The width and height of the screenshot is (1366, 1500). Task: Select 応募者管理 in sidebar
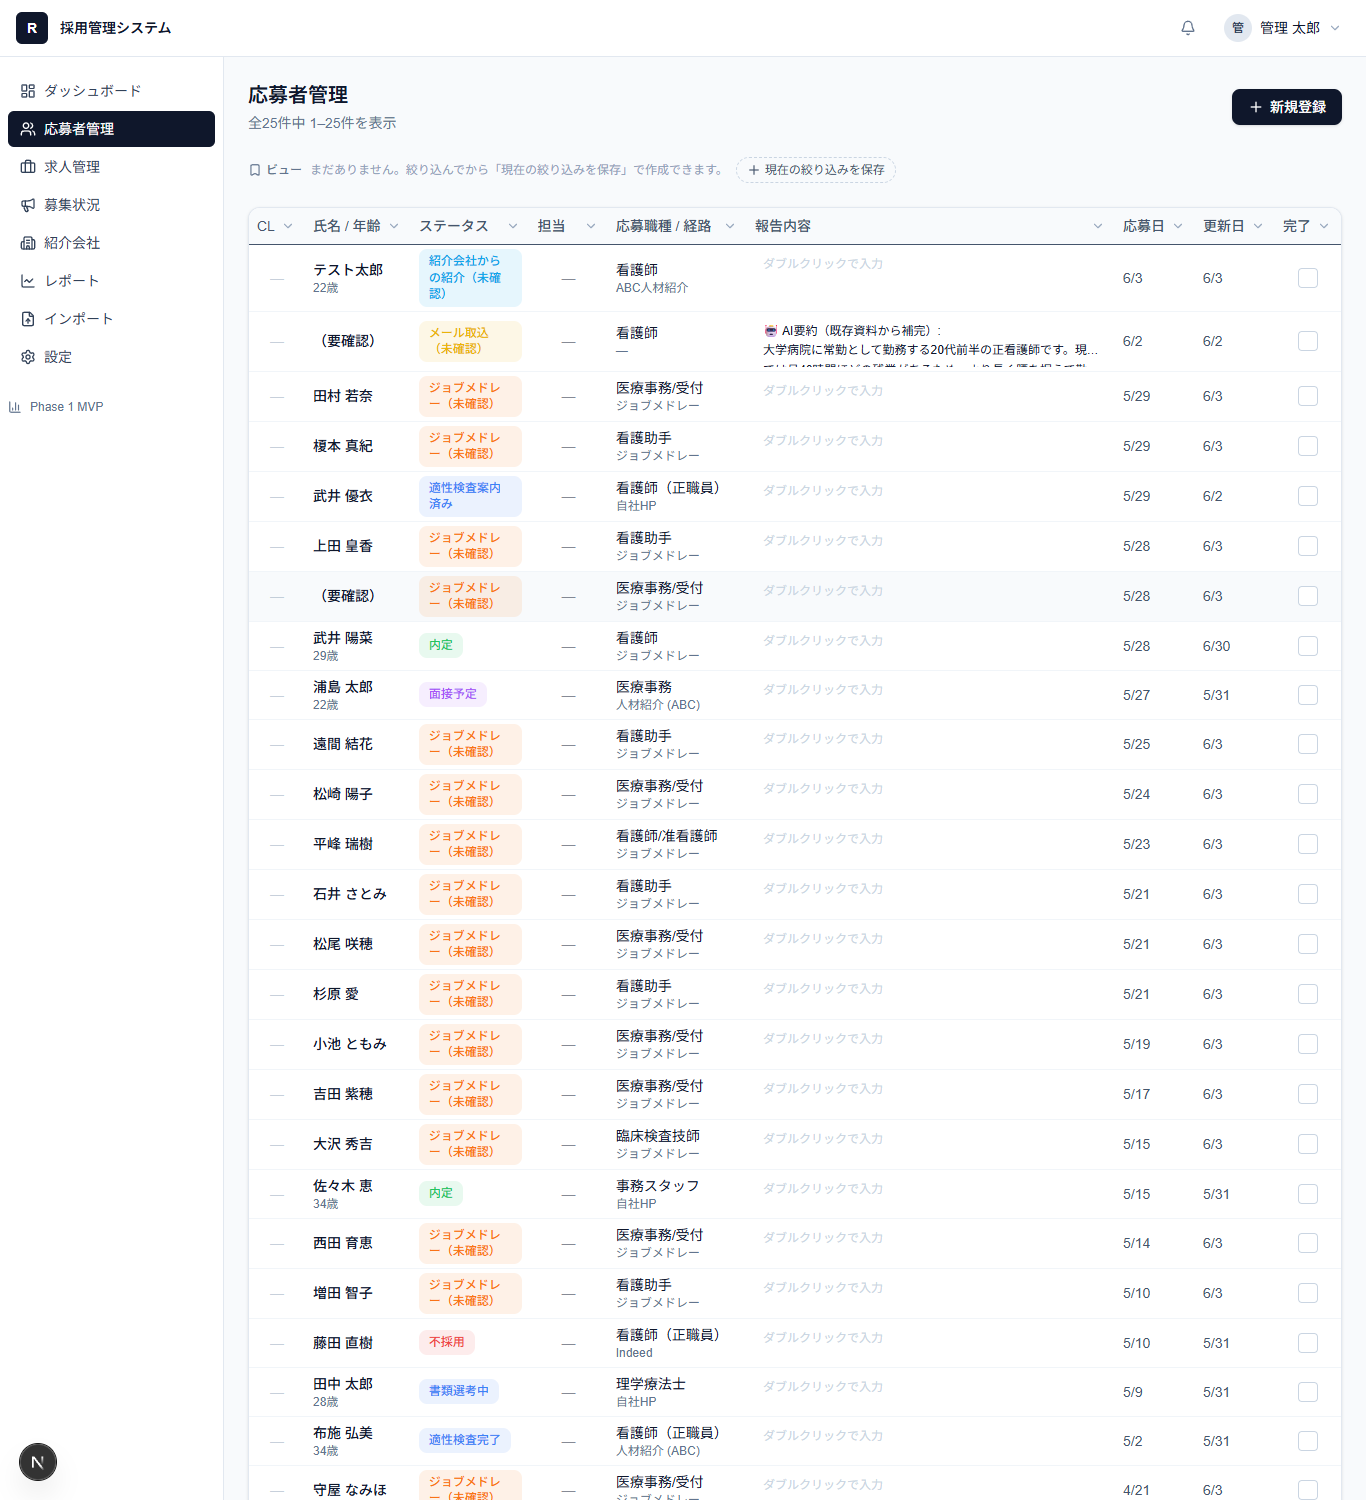click(x=111, y=129)
